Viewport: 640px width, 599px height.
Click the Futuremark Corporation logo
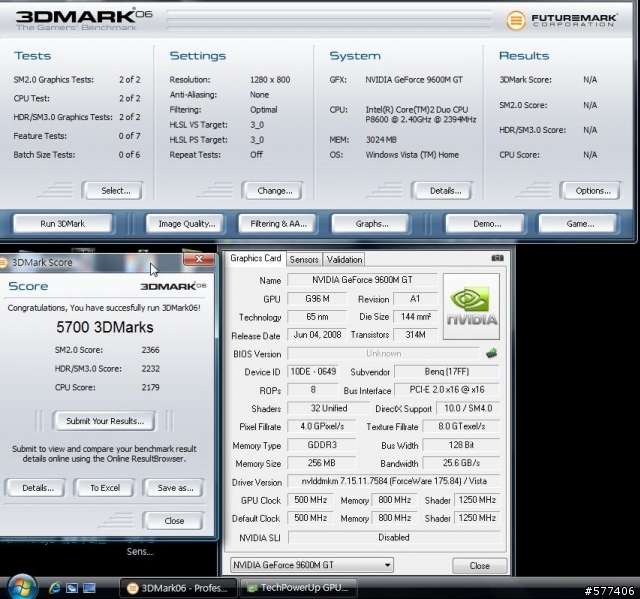(x=561, y=20)
